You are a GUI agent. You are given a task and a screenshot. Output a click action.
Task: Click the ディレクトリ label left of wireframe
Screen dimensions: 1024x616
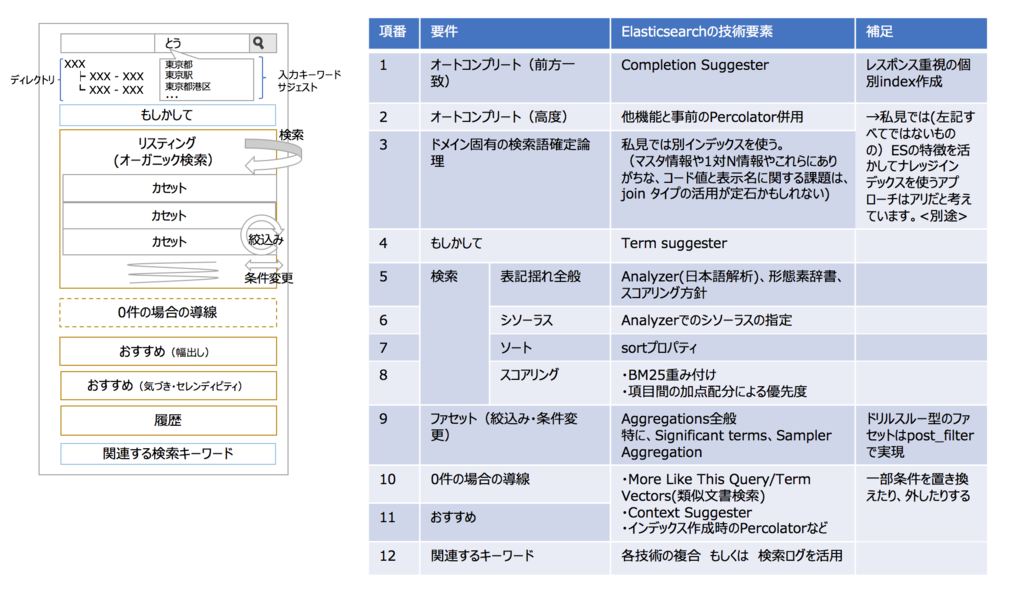33,80
